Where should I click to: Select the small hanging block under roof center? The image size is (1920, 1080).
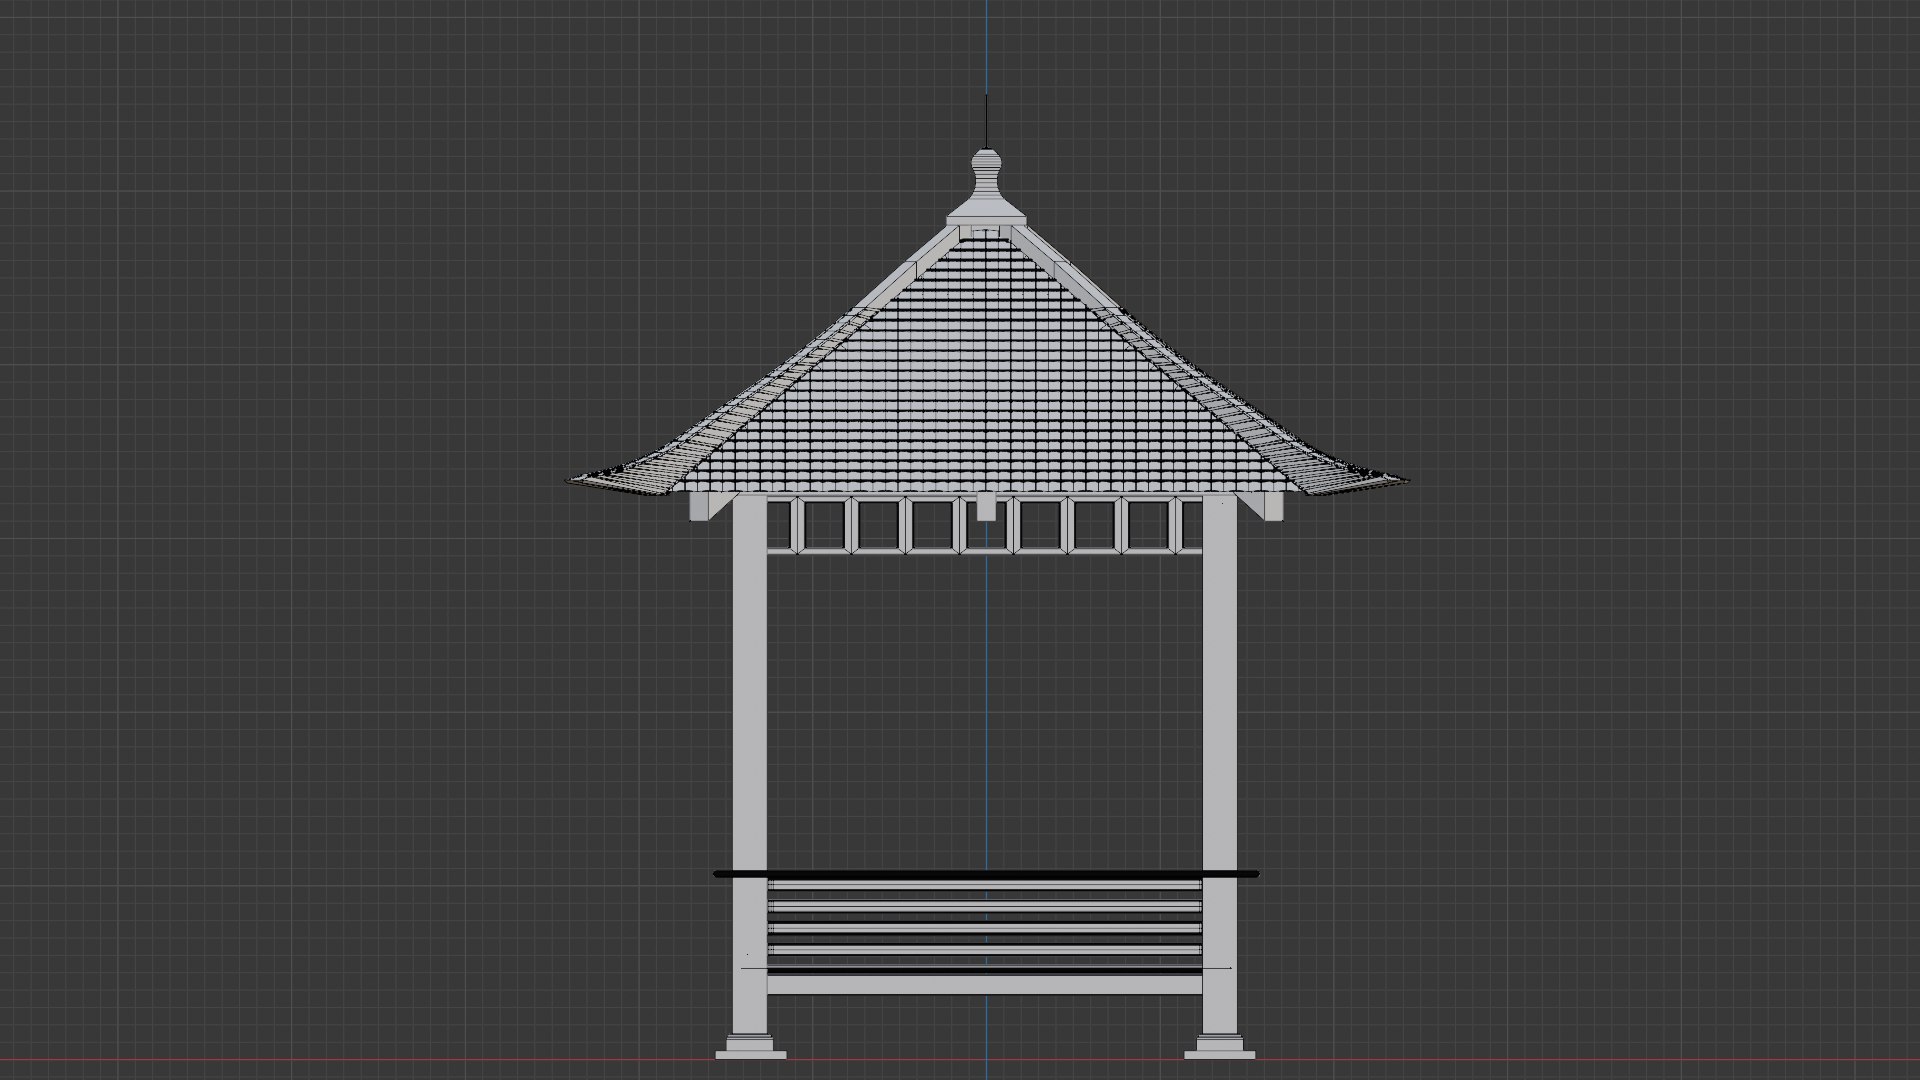tap(986, 508)
